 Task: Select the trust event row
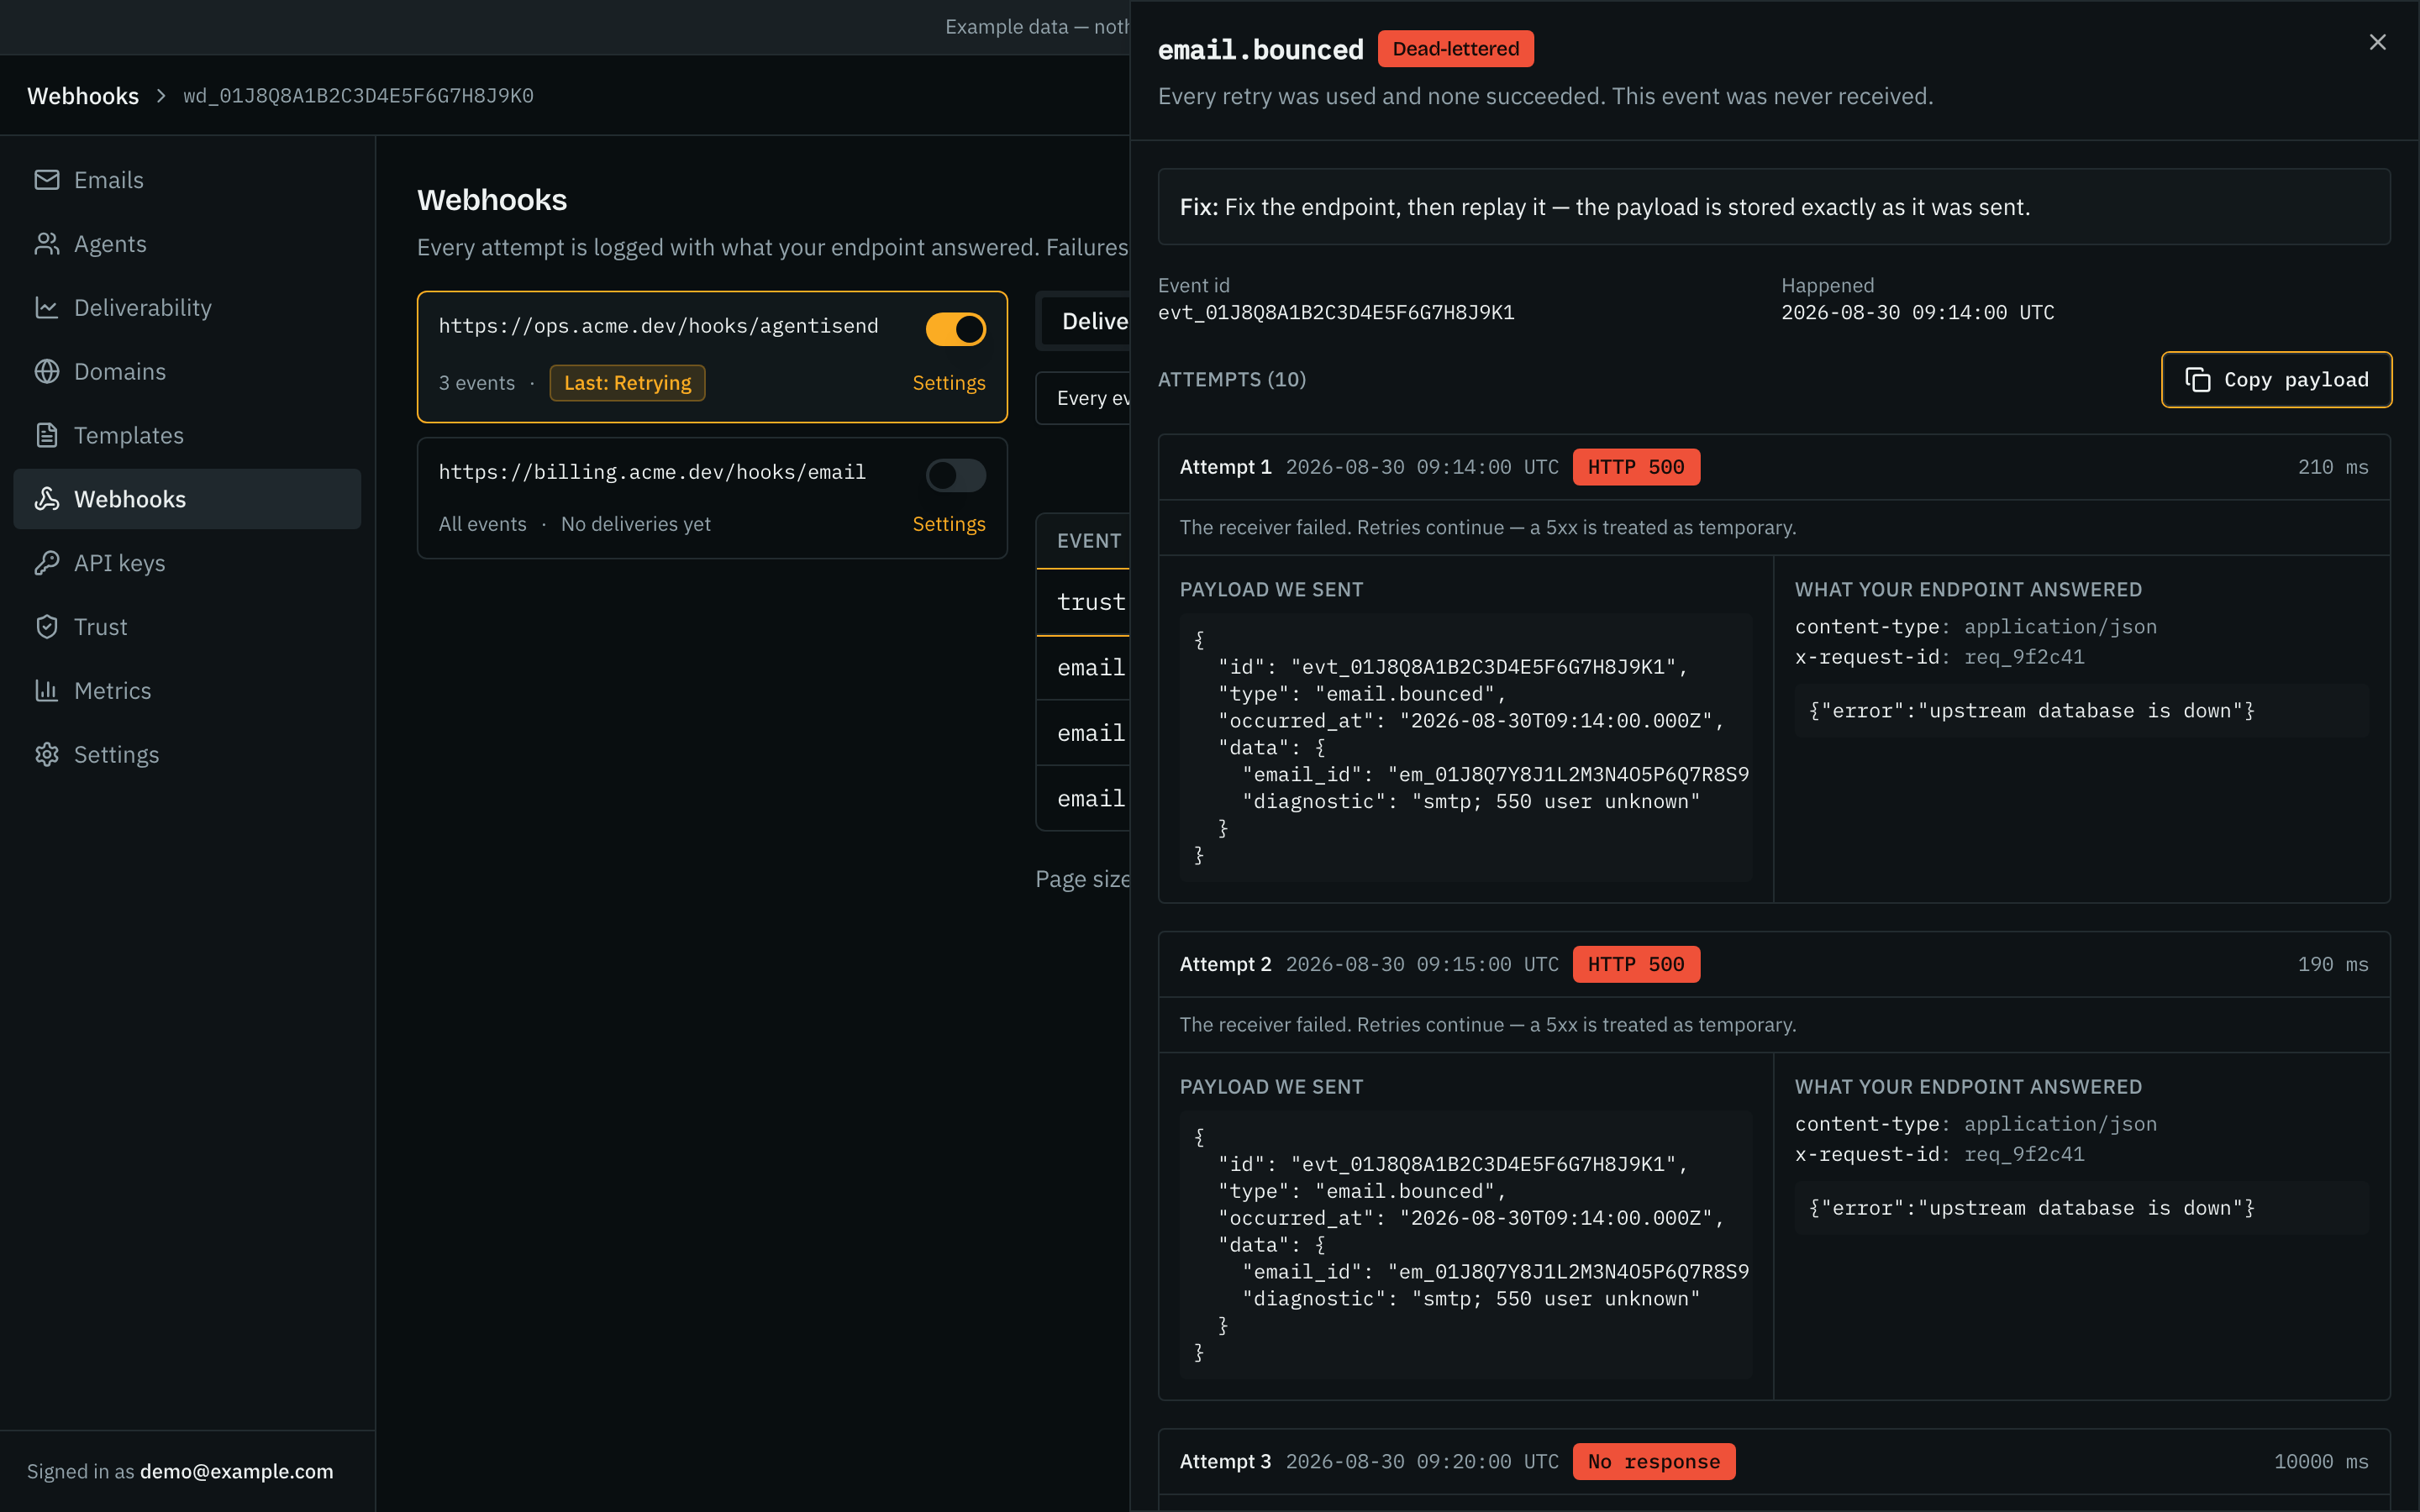coord(1083,602)
